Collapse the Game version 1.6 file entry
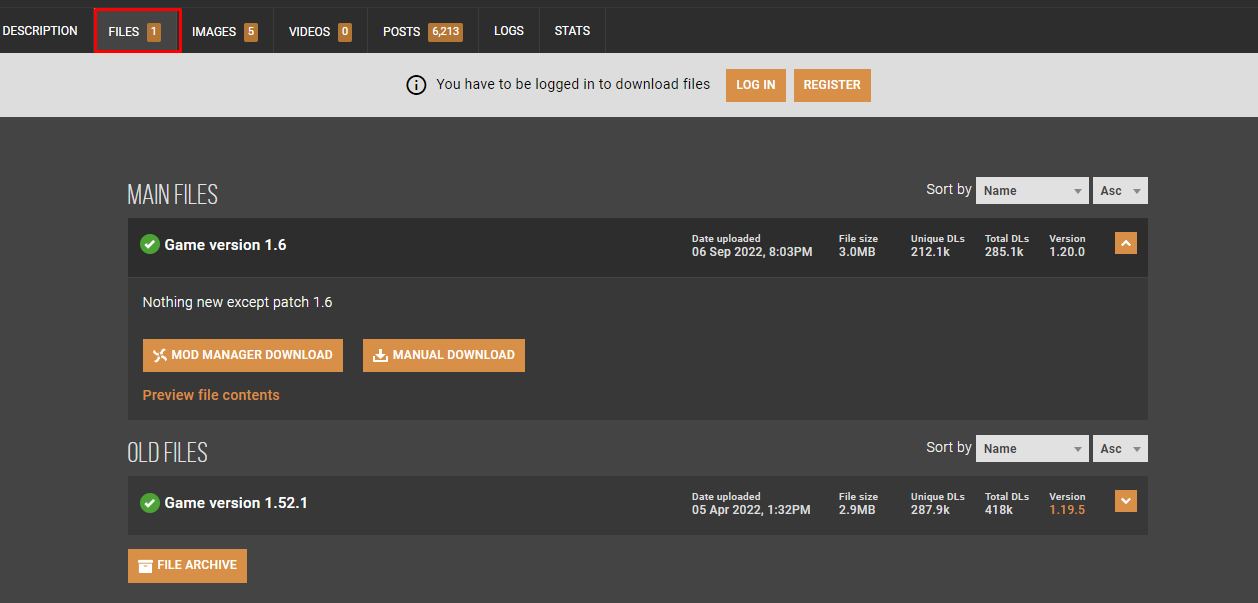Screen dimensions: 1258x603 (1125, 243)
